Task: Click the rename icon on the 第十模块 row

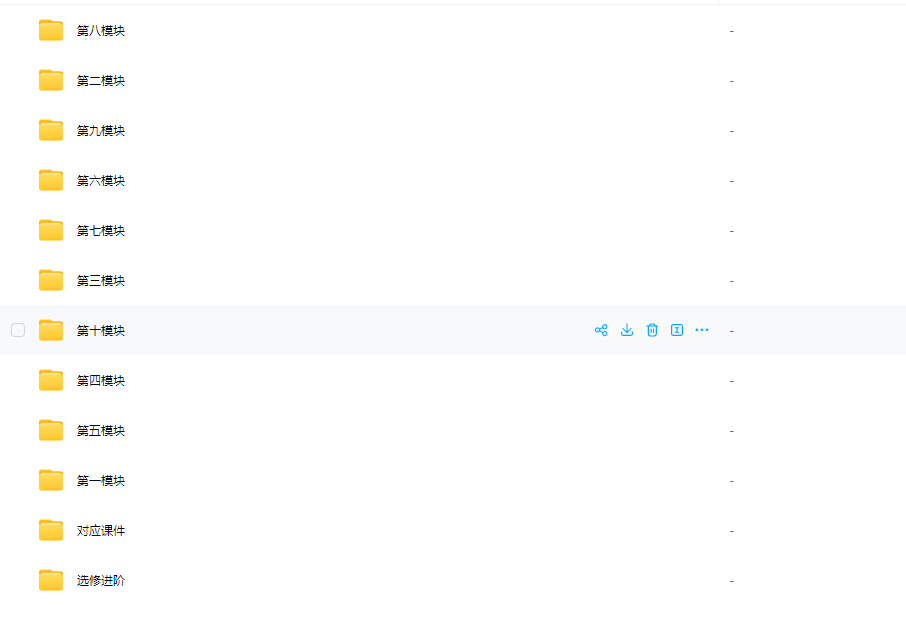Action: pos(677,330)
